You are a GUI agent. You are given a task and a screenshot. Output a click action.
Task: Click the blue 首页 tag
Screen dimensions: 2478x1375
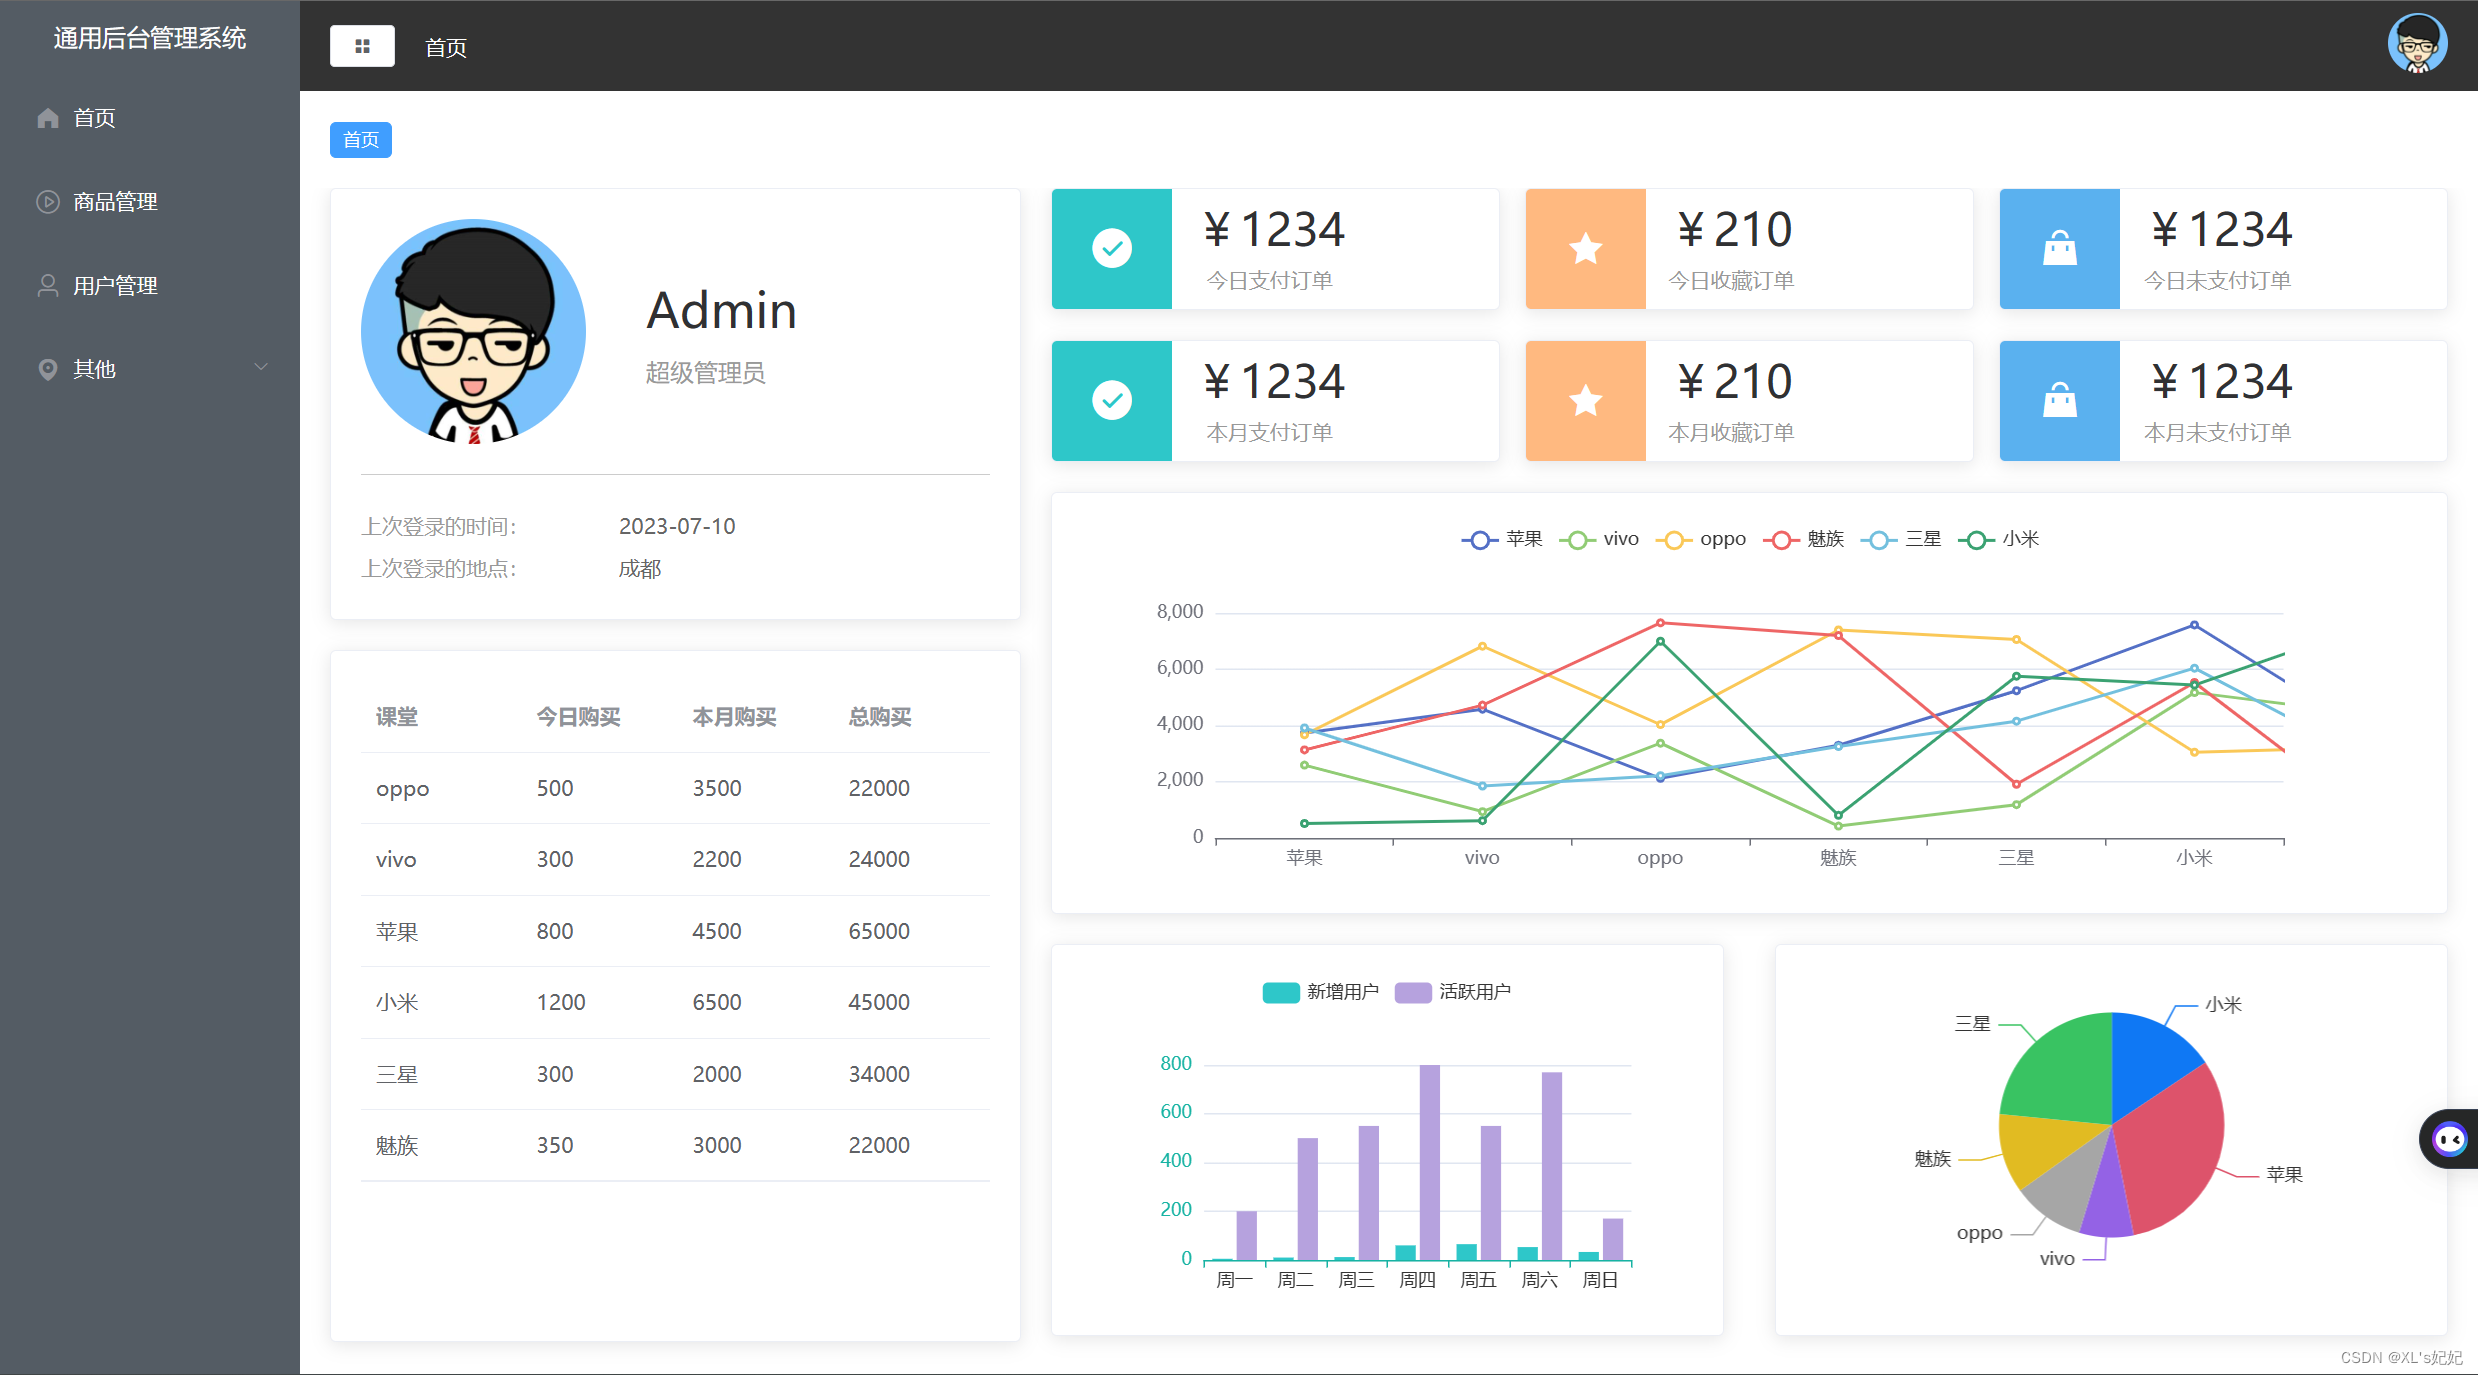tap(361, 140)
